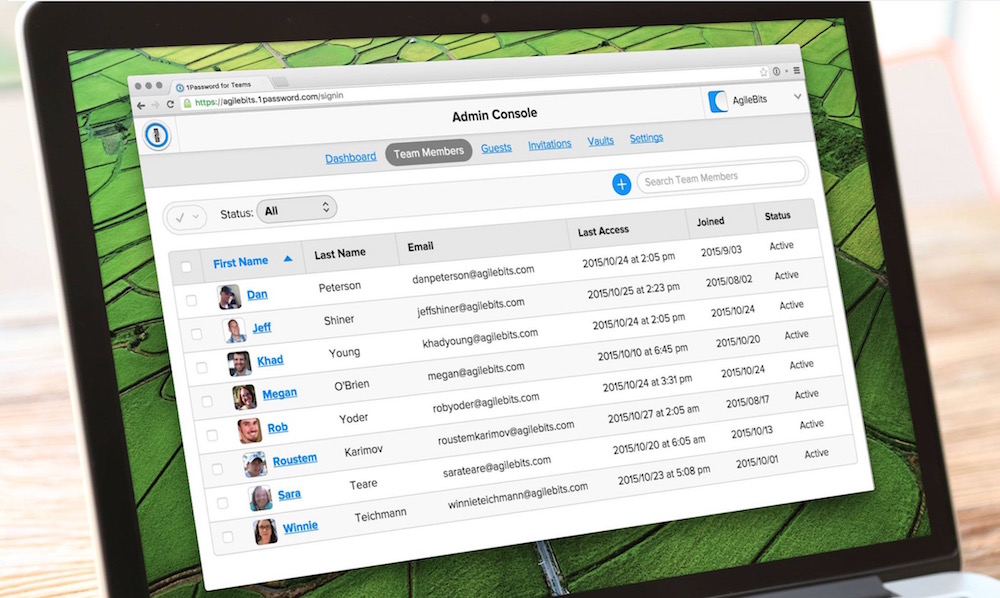Sort by the Email column header
Screen dimensions: 1000x598
(x=420, y=247)
